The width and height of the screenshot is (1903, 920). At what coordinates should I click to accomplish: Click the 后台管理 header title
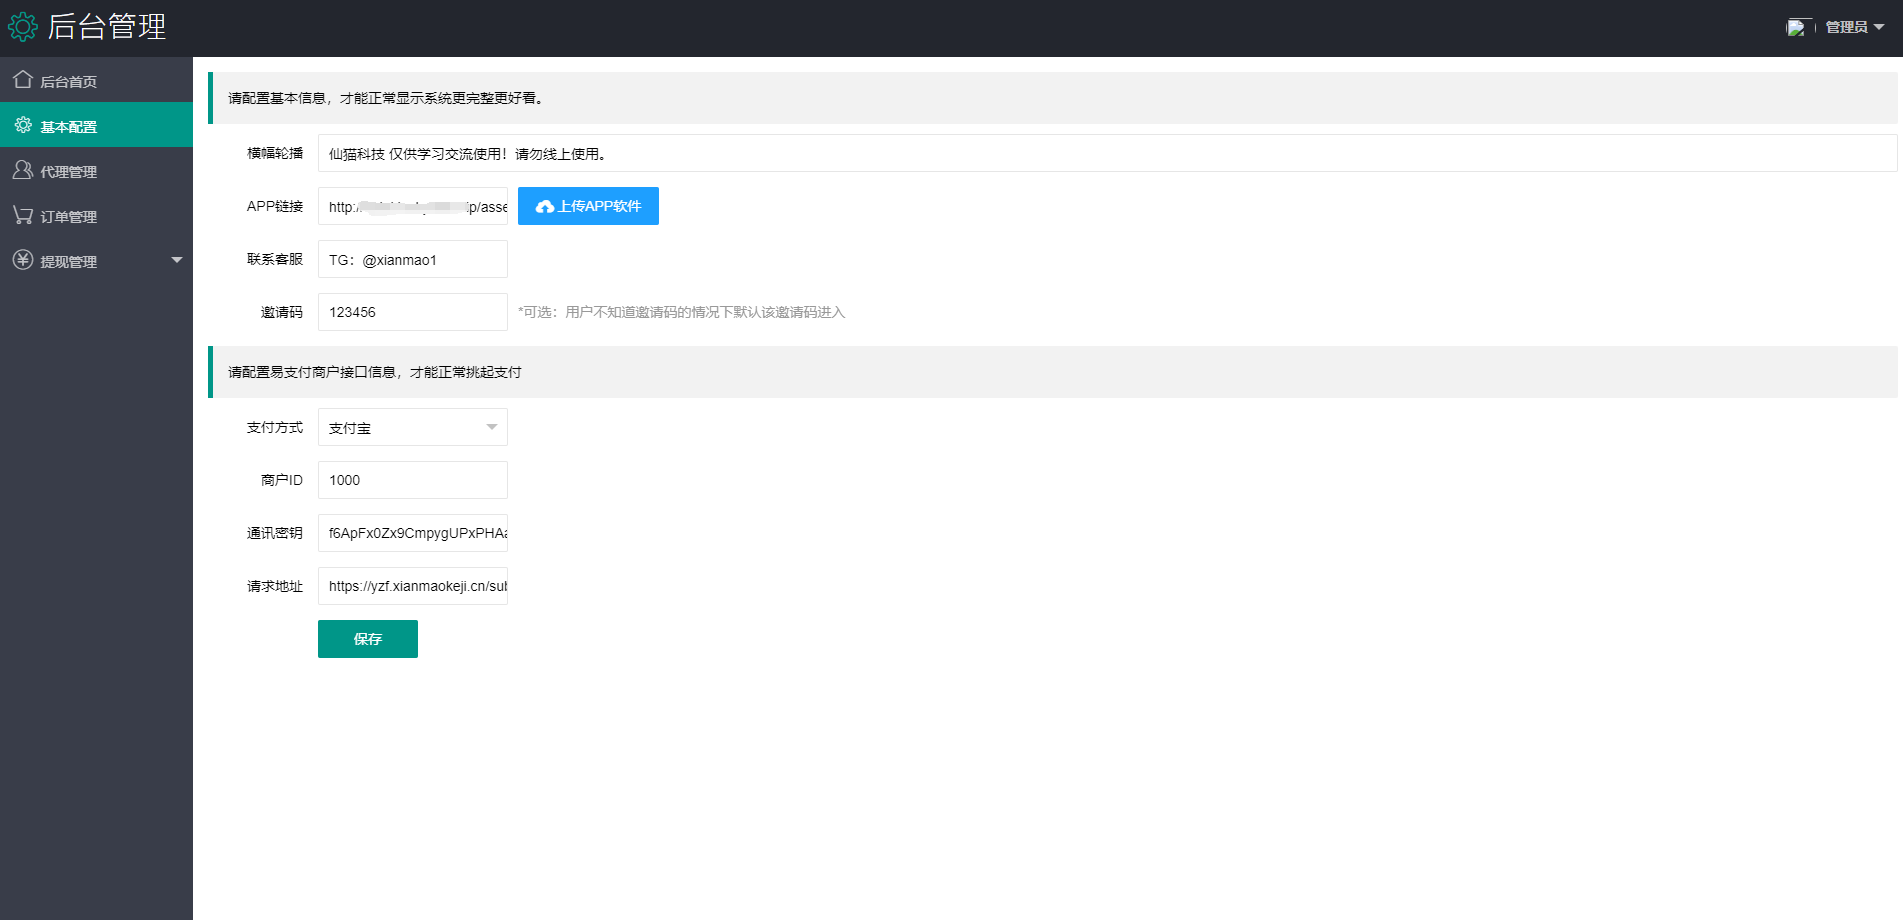point(107,27)
